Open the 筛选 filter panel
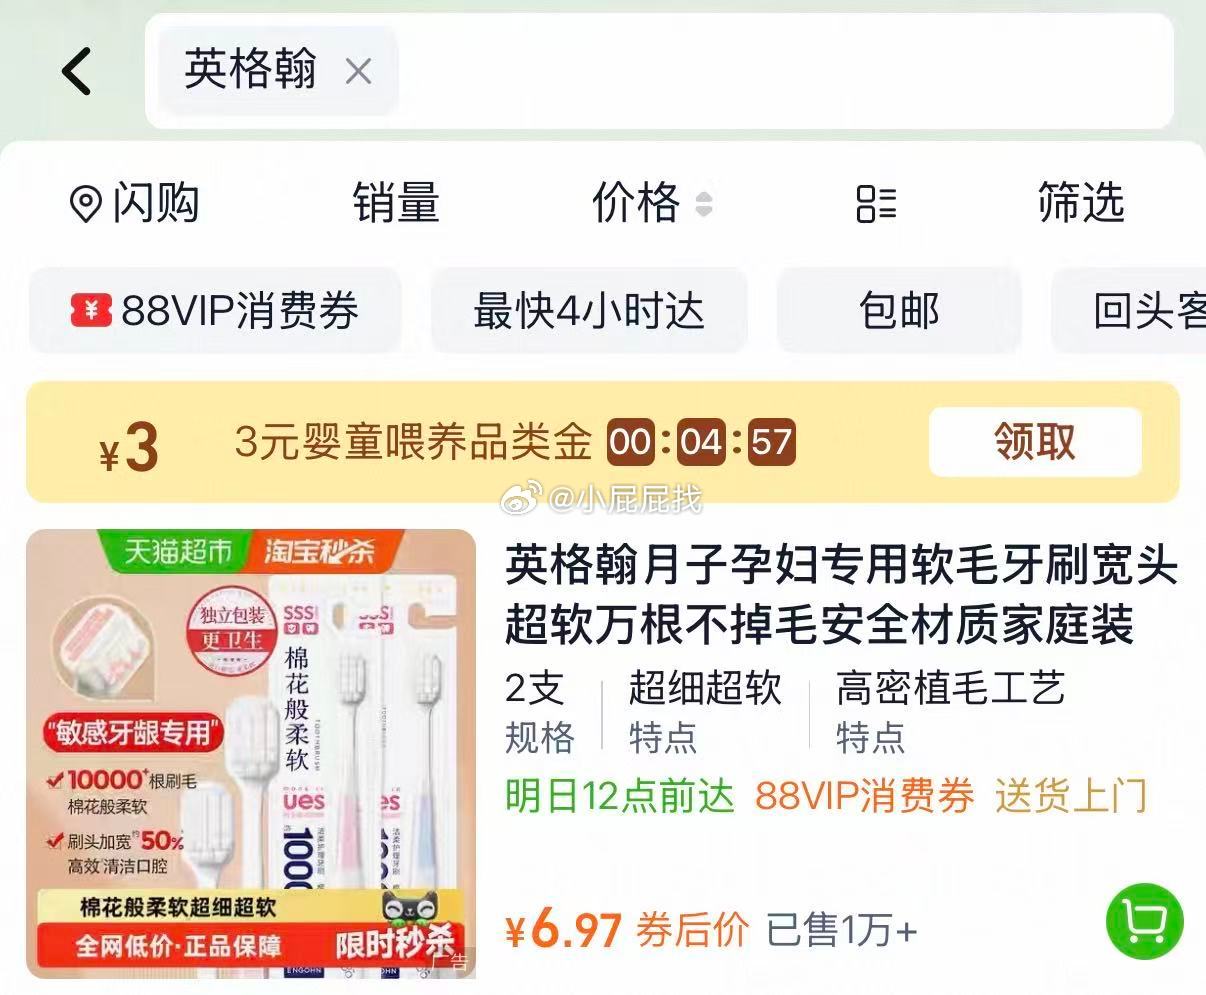The image size is (1206, 995). (1081, 203)
